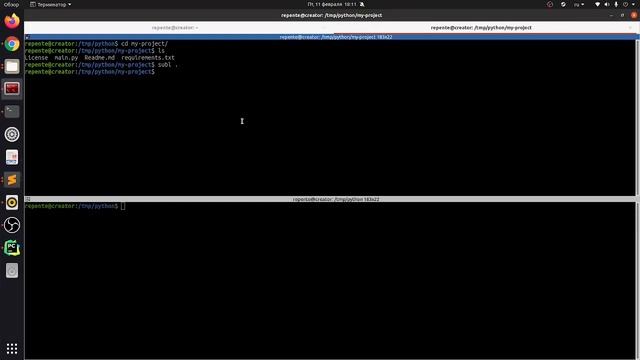Click the volume speaker indicator
Screen dimensions: 640x360
pyautogui.click(x=607, y=4)
